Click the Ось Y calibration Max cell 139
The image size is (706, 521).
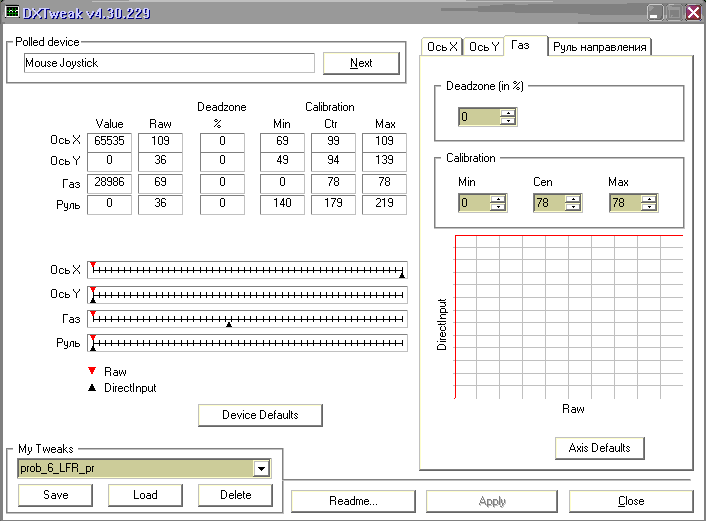tap(385, 161)
